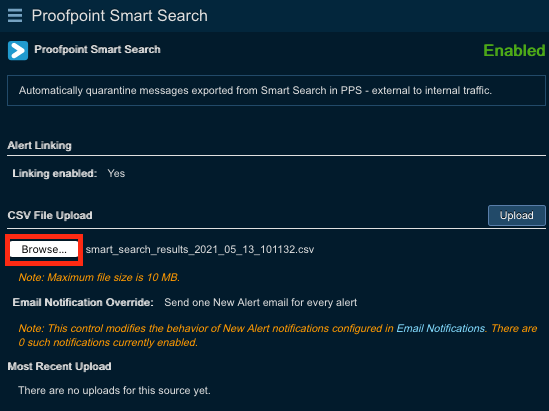Image resolution: width=549 pixels, height=411 pixels.
Task: Click the Email Notification Override label
Action: pos(83,302)
